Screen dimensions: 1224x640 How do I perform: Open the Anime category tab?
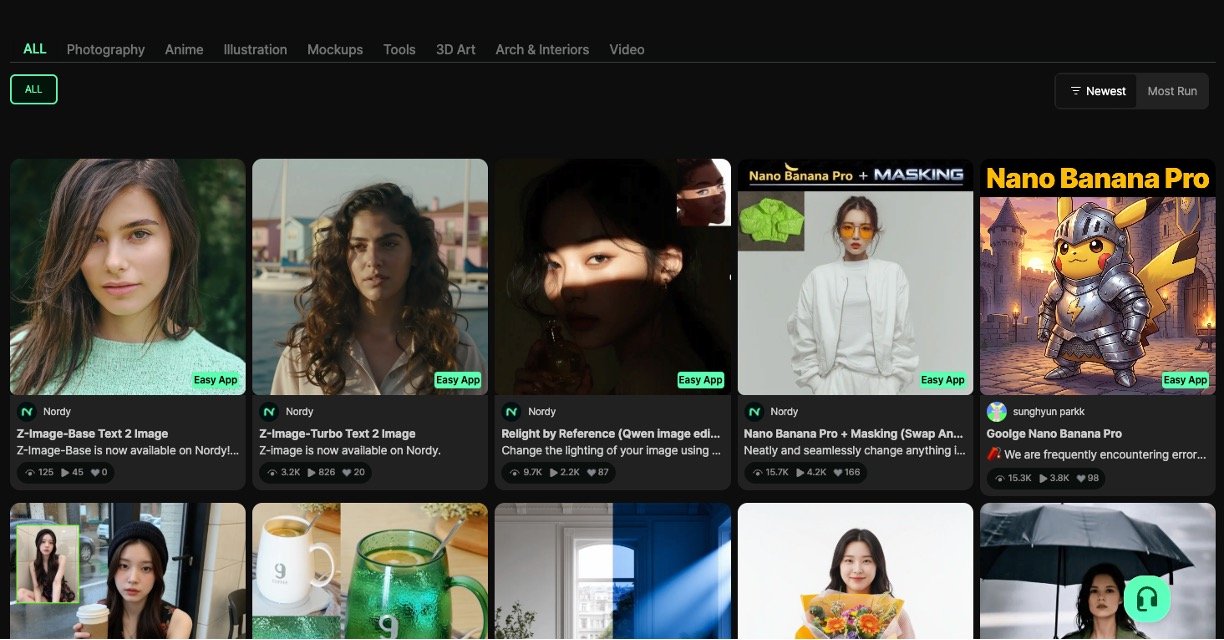pos(184,49)
